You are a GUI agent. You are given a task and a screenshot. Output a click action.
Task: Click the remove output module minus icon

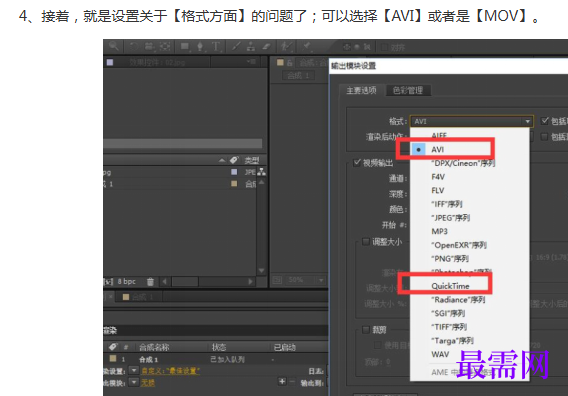click(x=292, y=381)
